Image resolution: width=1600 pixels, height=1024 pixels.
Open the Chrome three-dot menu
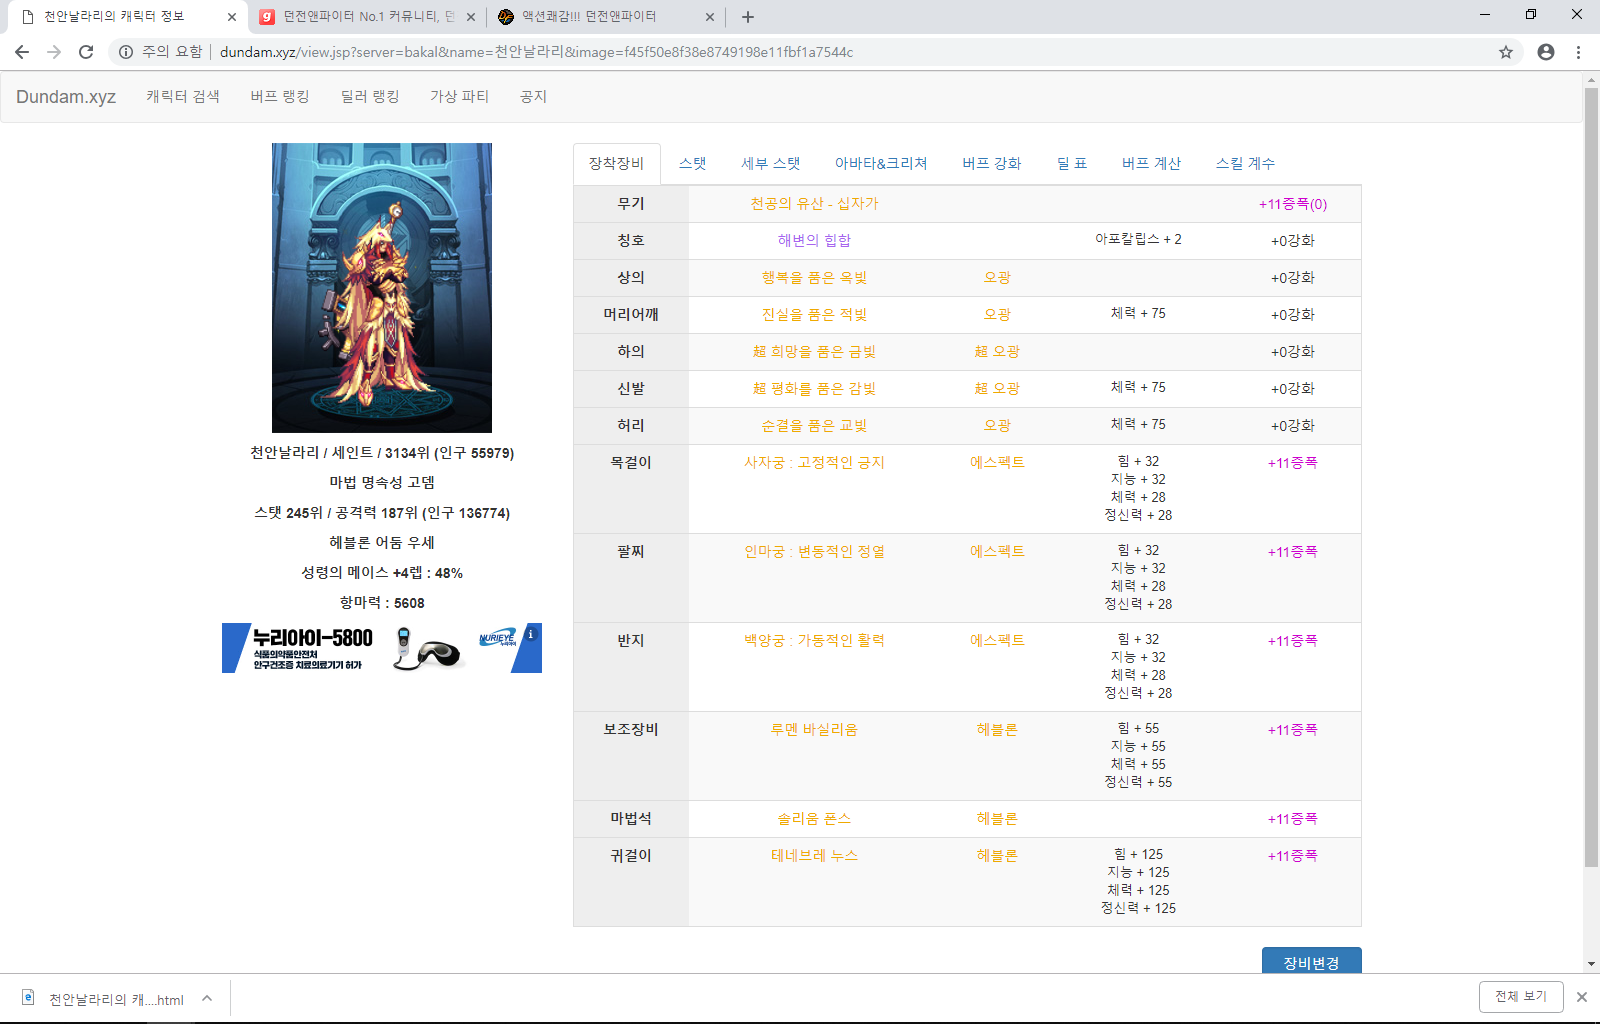coord(1579,52)
